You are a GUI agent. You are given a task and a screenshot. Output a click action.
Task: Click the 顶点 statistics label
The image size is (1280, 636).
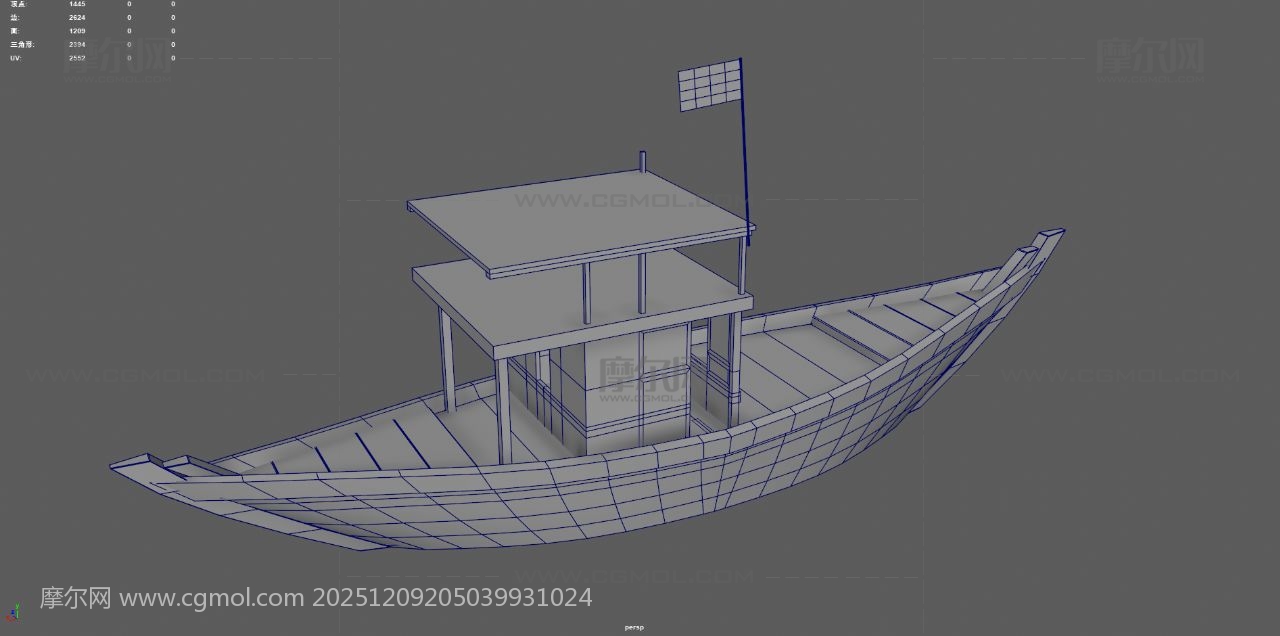pyautogui.click(x=18, y=4)
